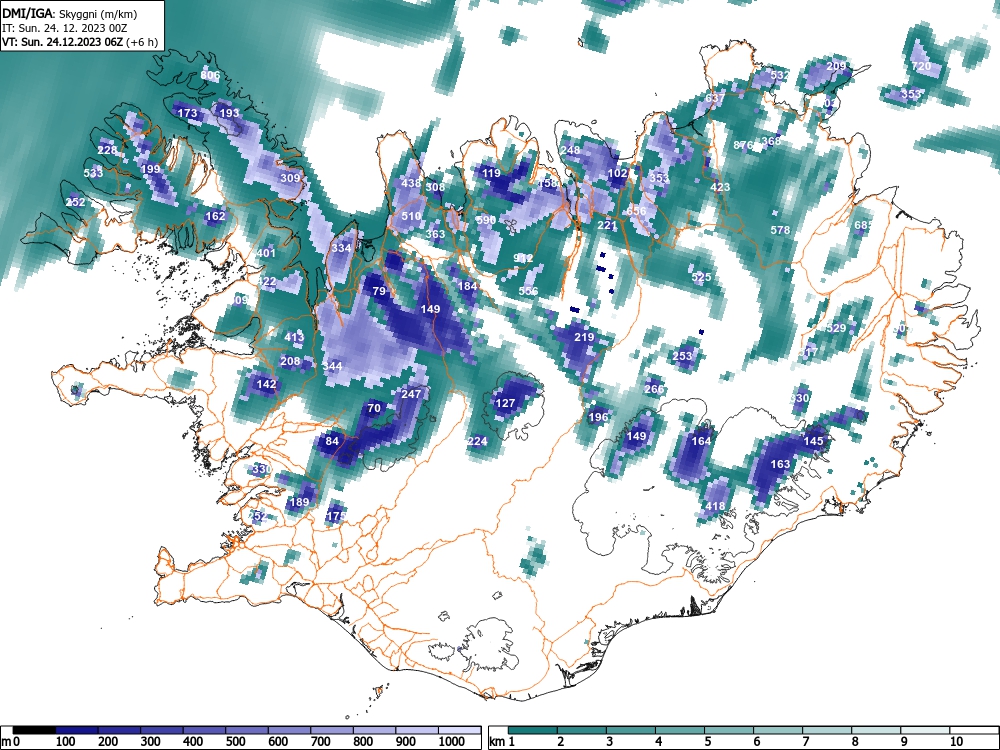Click the map value 189
The height and width of the screenshot is (750, 1000).
tap(299, 502)
